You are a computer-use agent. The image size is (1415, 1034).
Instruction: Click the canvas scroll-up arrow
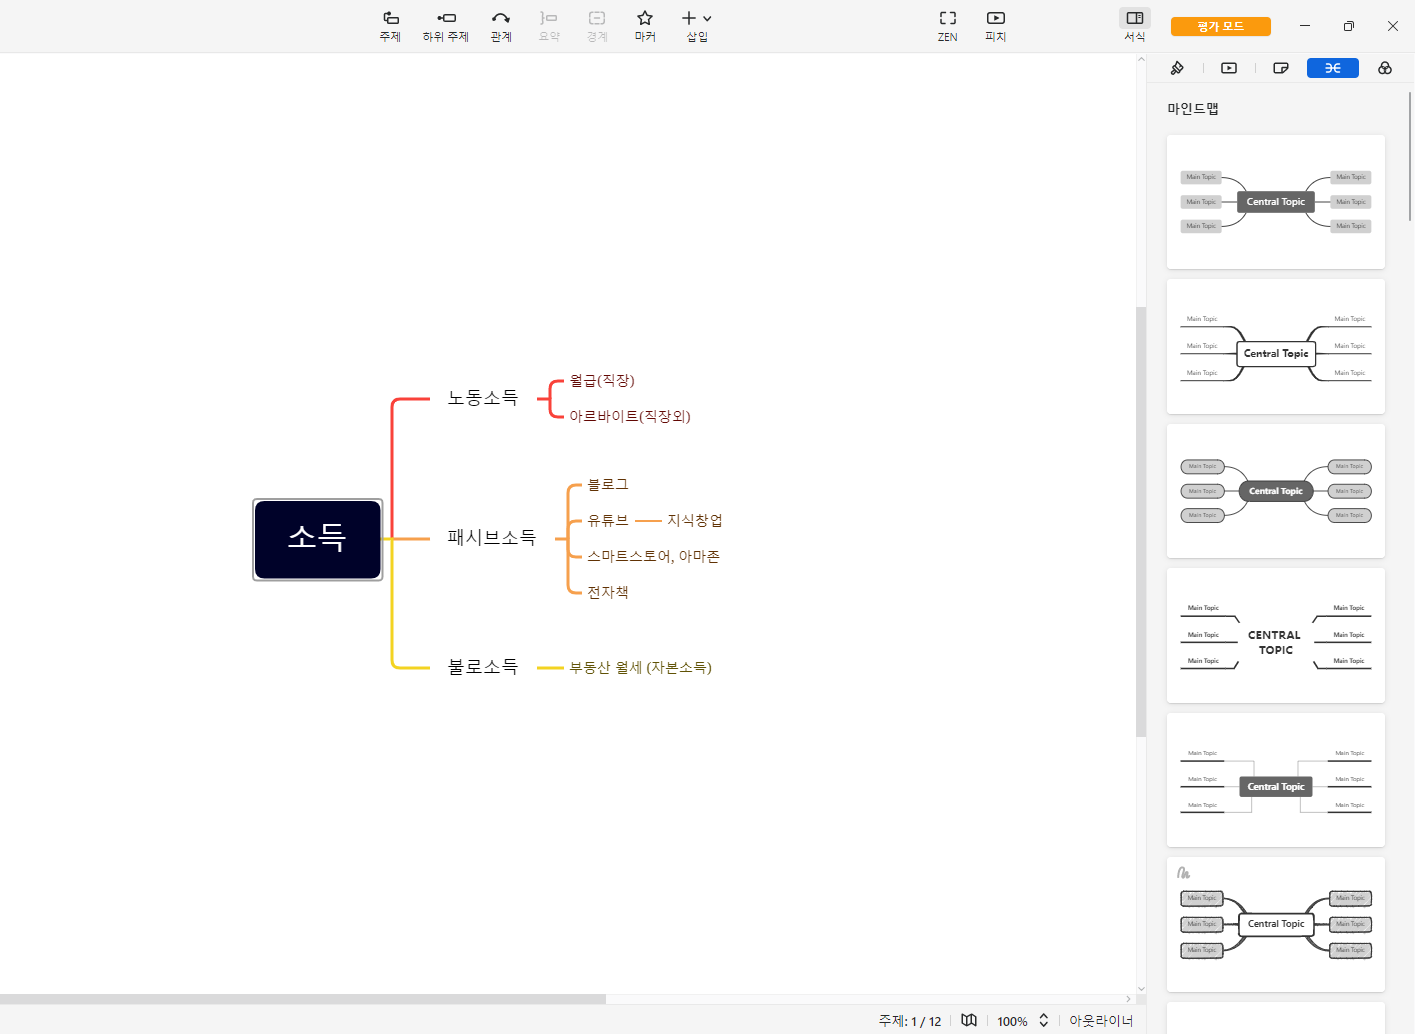(x=1141, y=59)
